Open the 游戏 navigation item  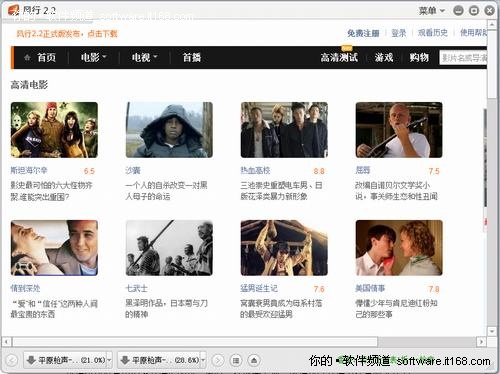[x=384, y=57]
